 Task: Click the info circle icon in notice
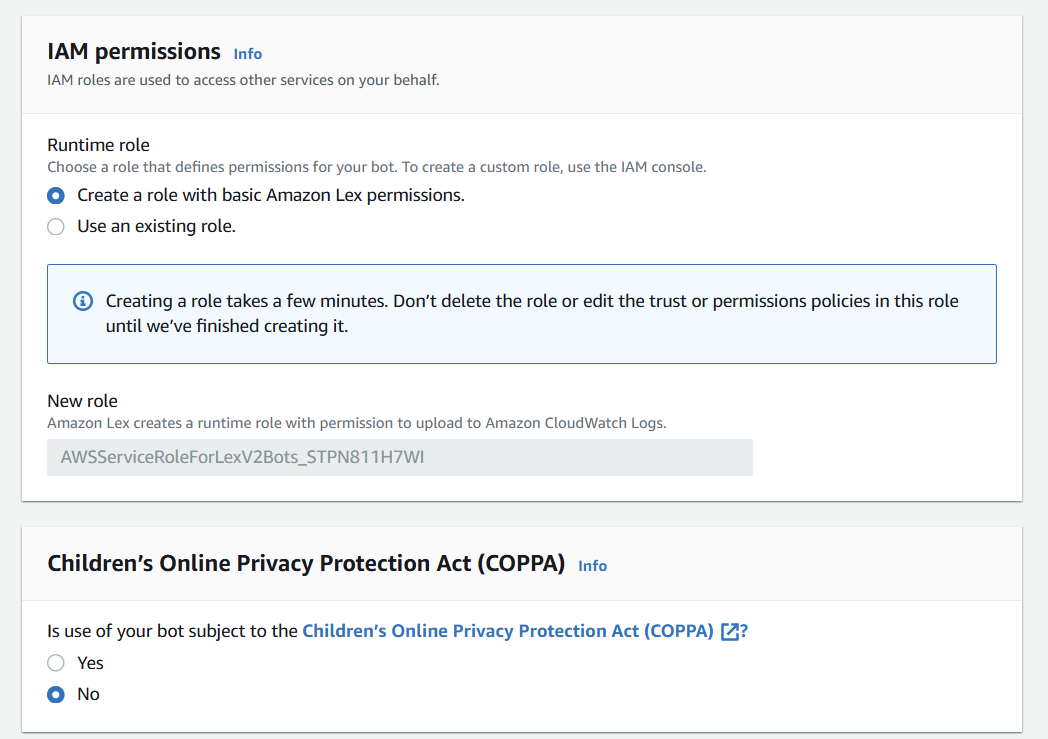point(83,301)
